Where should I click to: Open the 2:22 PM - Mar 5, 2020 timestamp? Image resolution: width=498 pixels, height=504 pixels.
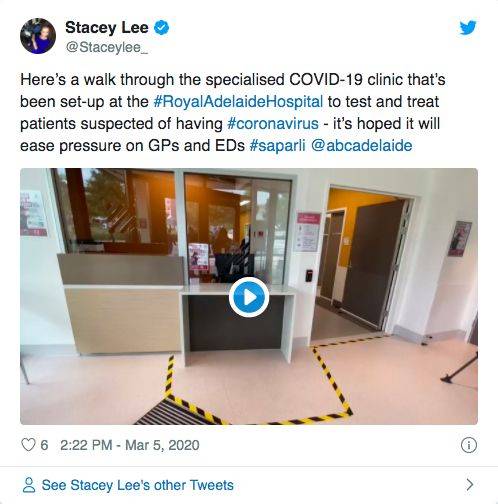pyautogui.click(x=130, y=445)
